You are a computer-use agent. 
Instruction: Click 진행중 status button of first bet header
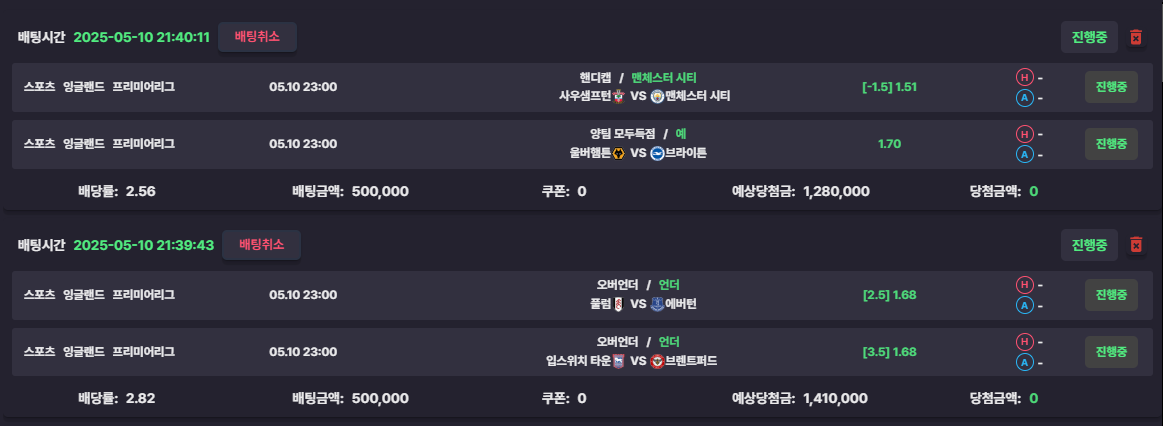point(1089,37)
